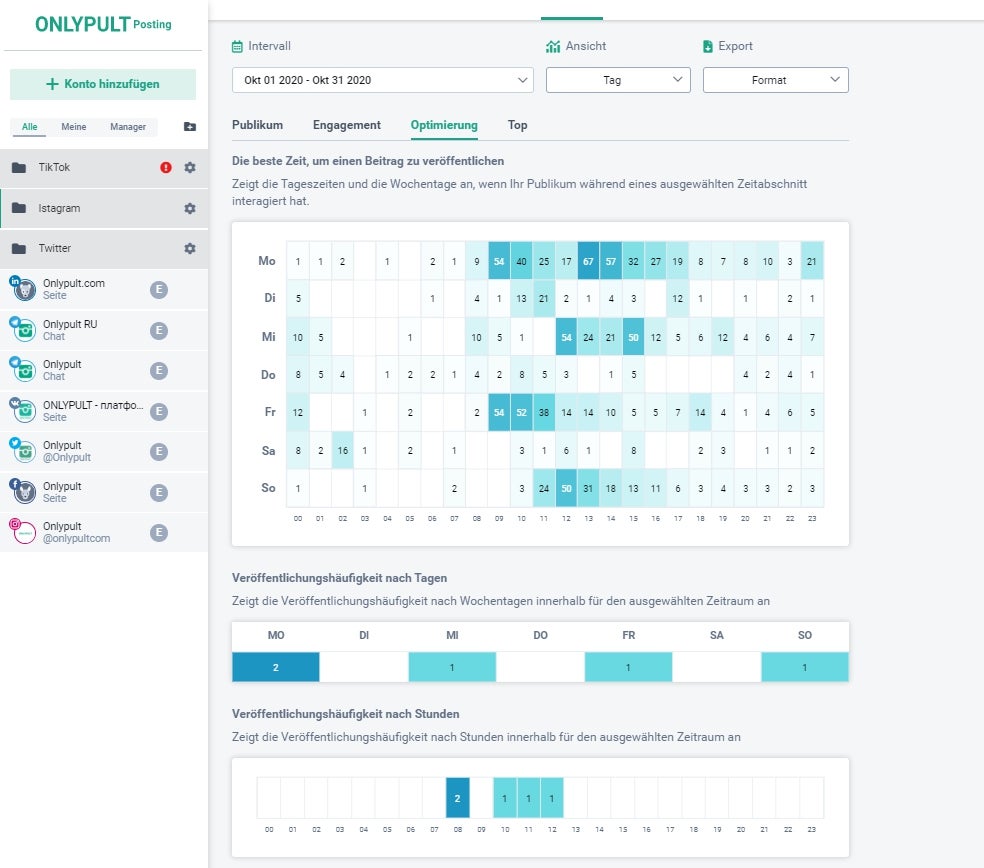Viewport: 984px width, 868px height.
Task: Click TikTok folder red warning icon
Action: 166,168
